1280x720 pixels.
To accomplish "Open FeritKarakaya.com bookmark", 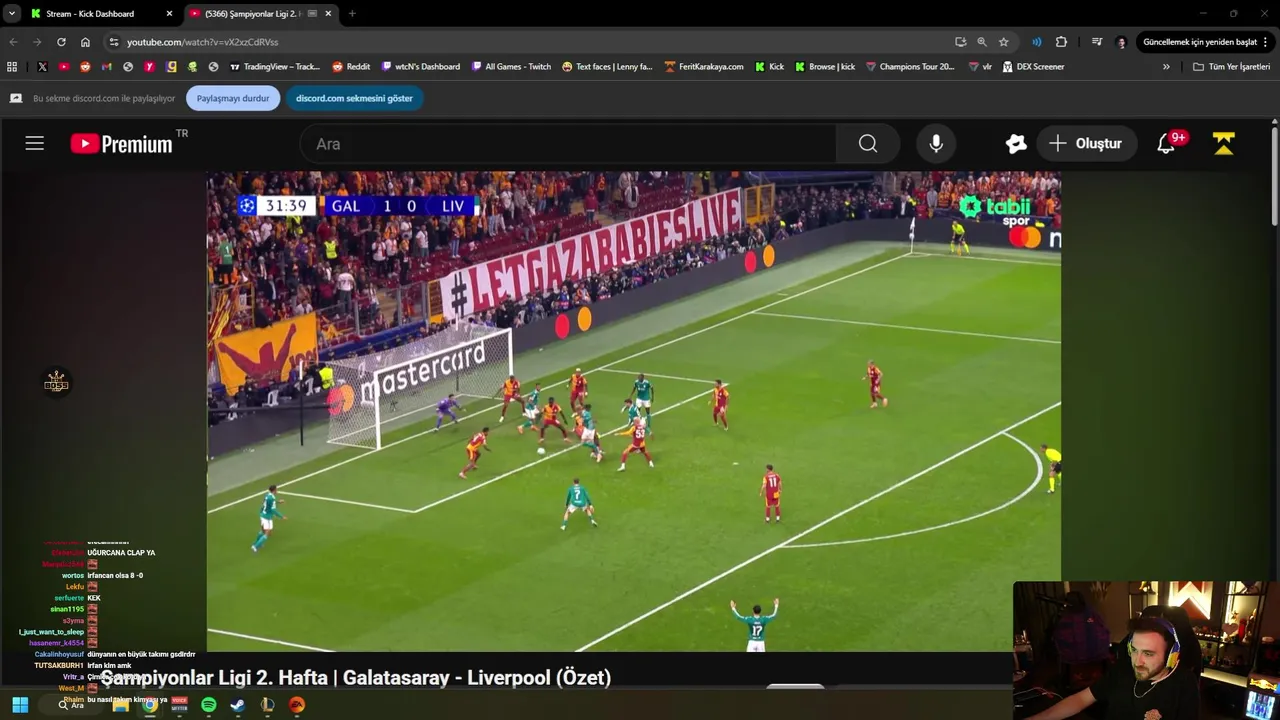I will 704,67.
